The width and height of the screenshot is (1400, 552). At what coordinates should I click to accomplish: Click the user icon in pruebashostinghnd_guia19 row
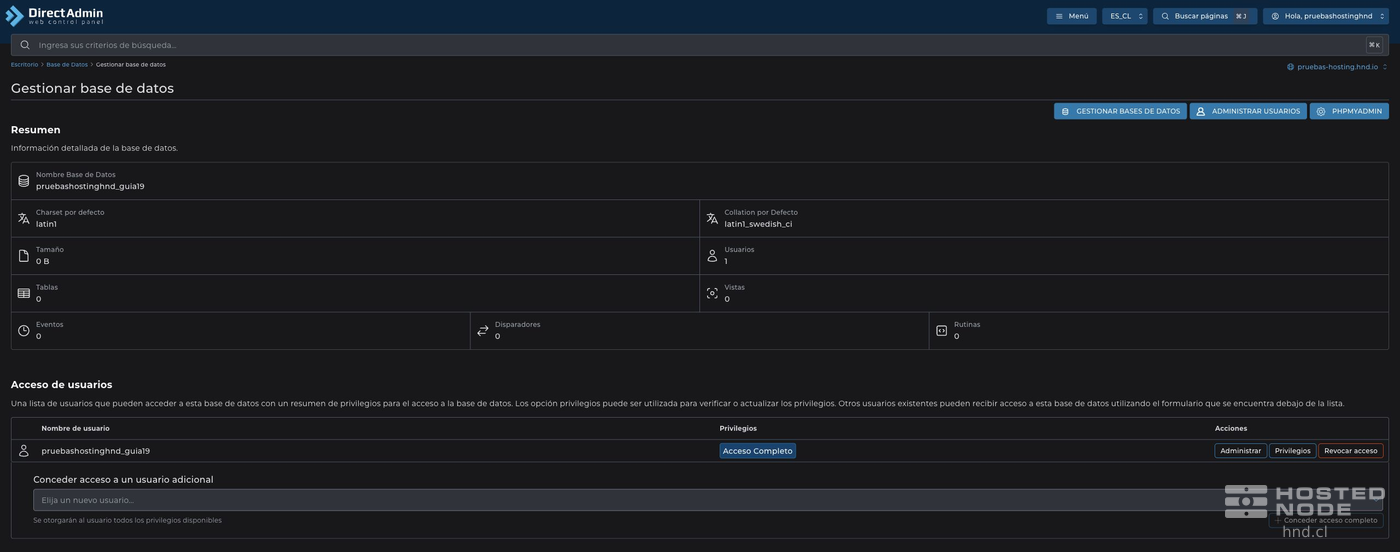point(24,451)
